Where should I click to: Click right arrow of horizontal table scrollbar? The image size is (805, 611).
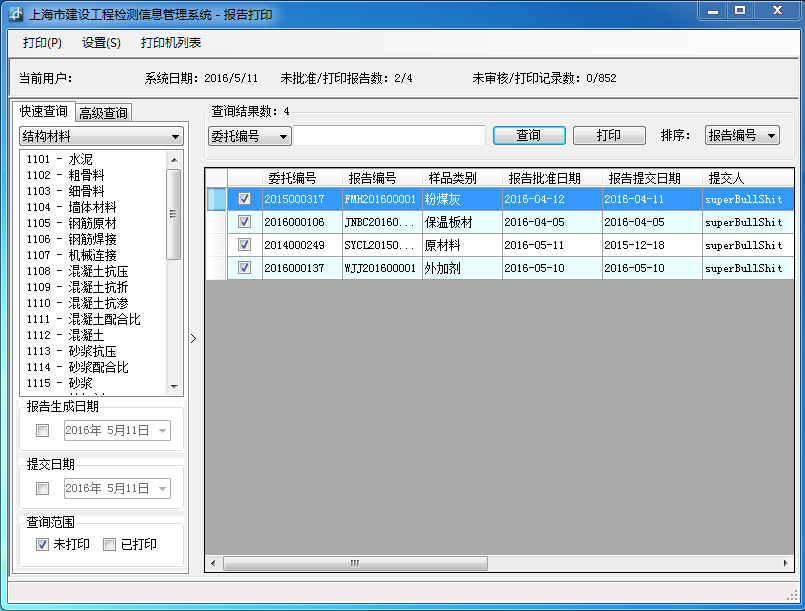click(x=786, y=564)
